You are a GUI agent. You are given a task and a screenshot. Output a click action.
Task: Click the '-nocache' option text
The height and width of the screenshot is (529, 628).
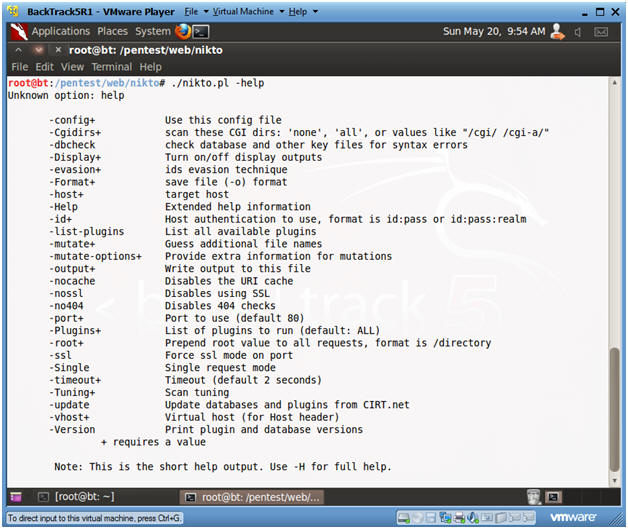[x=72, y=281]
